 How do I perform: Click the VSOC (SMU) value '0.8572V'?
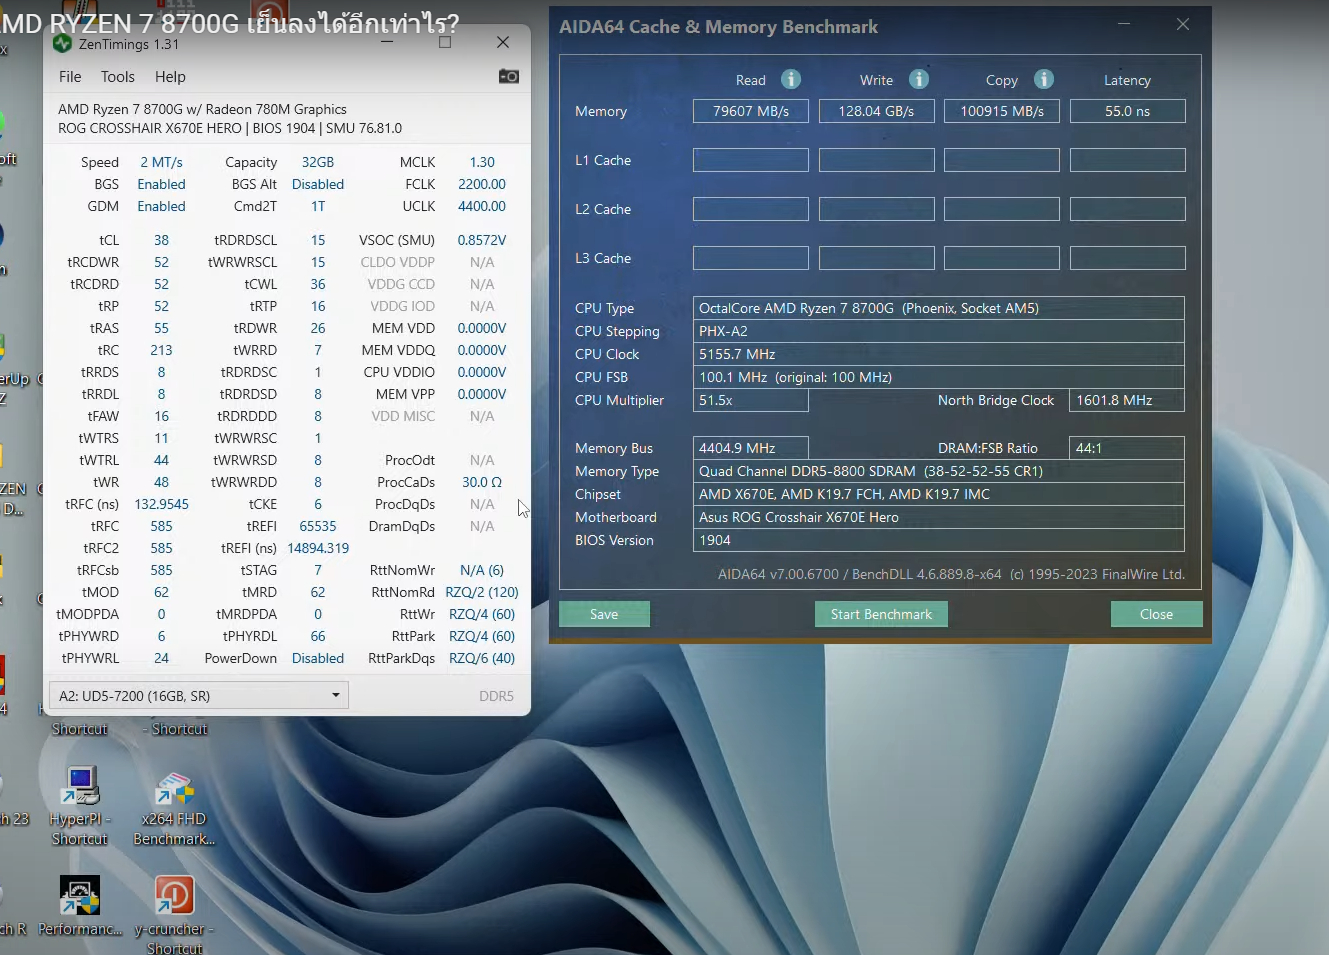pyautogui.click(x=482, y=240)
